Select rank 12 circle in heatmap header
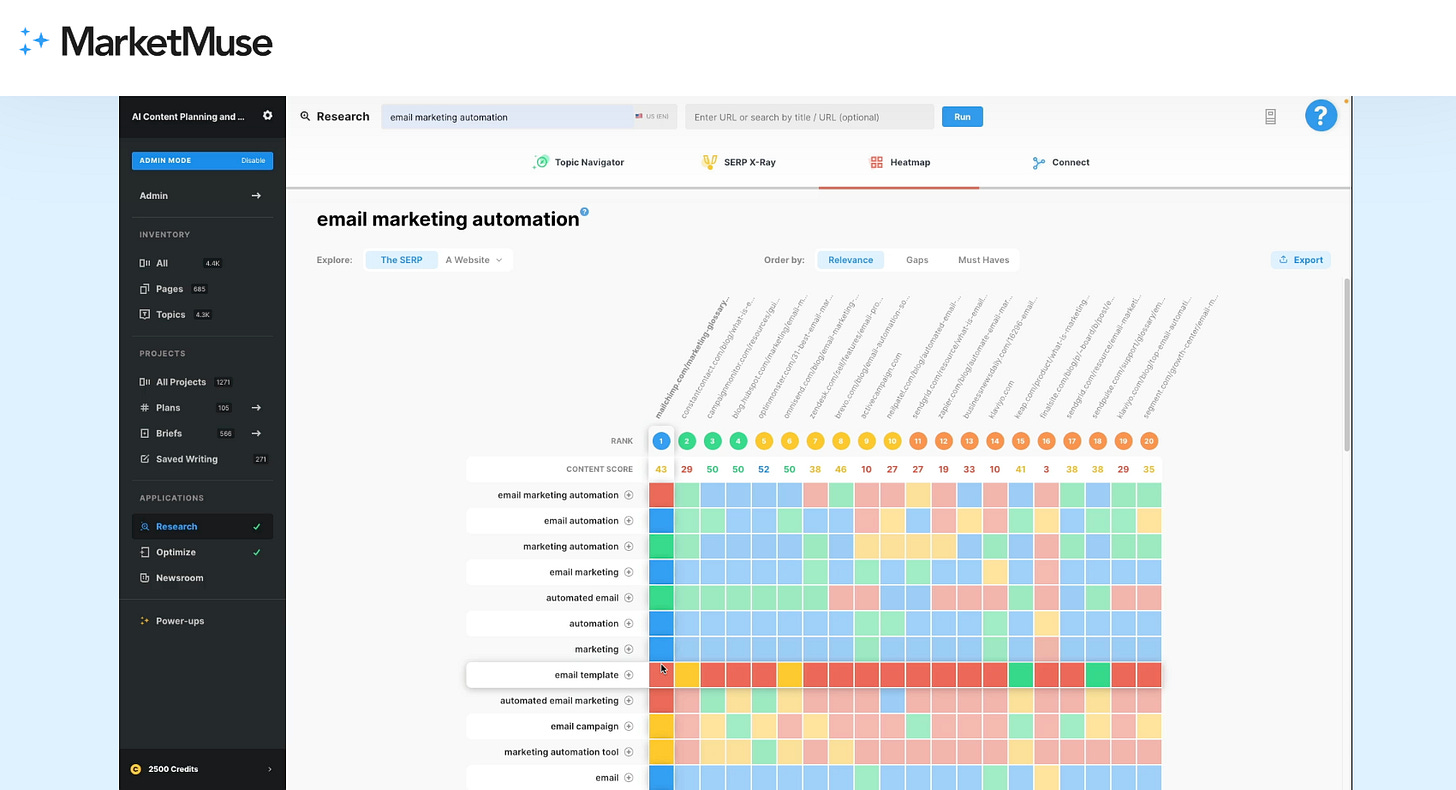 click(943, 441)
